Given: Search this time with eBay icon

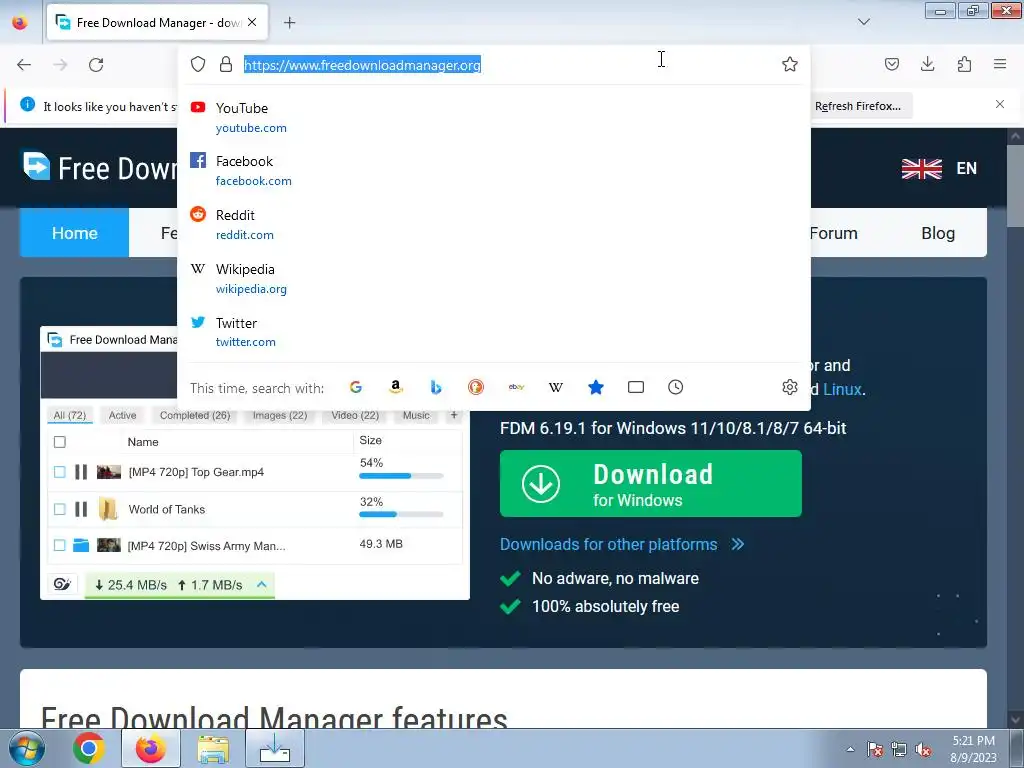Looking at the screenshot, I should 516,387.
